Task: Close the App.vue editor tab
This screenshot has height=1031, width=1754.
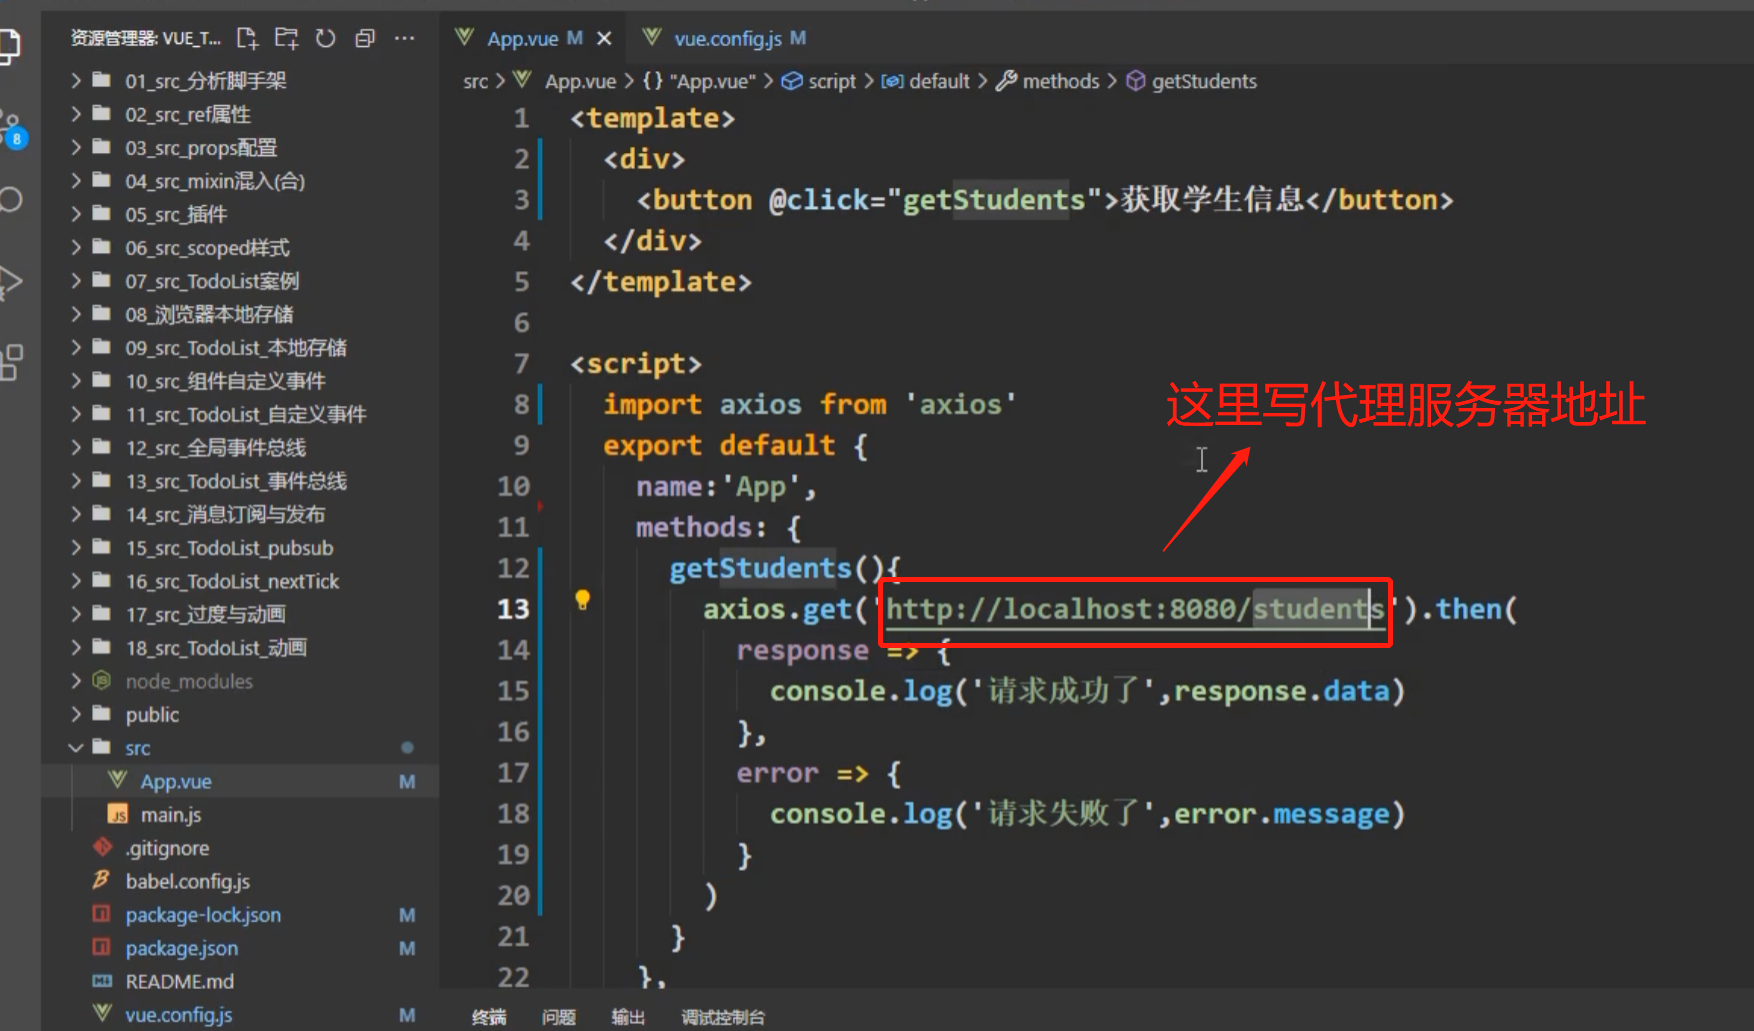Action: coord(604,38)
